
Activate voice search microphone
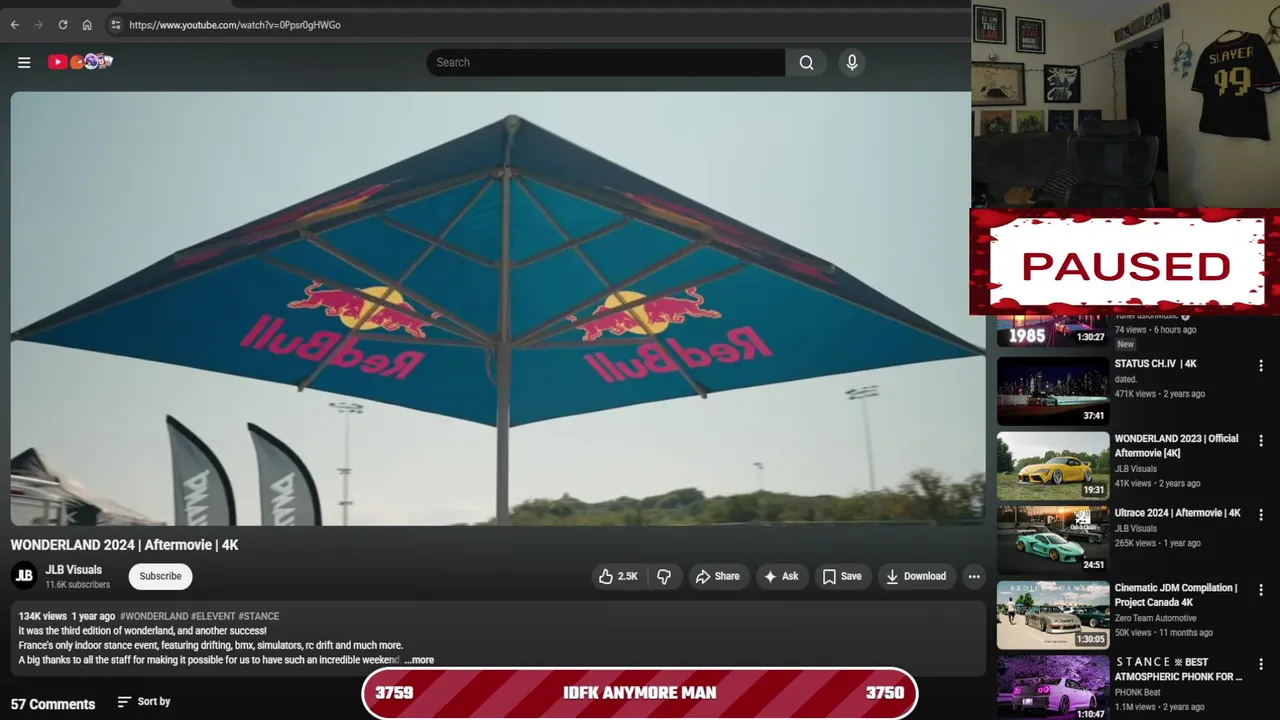pyautogui.click(x=852, y=62)
